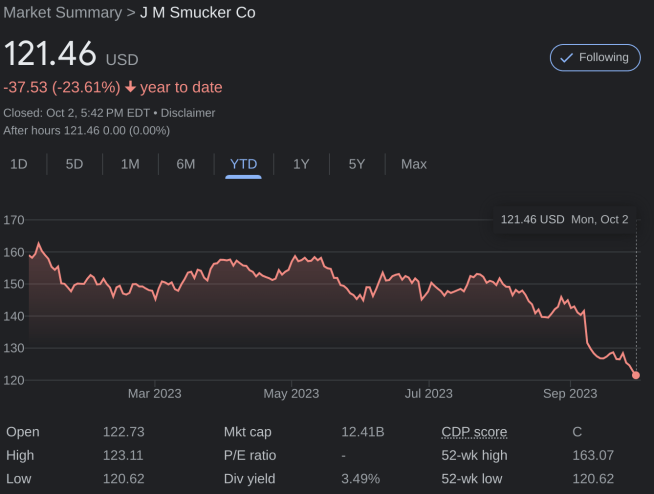654x494 pixels.
Task: Click the 52-wk high value 163.07
Action: point(593,455)
